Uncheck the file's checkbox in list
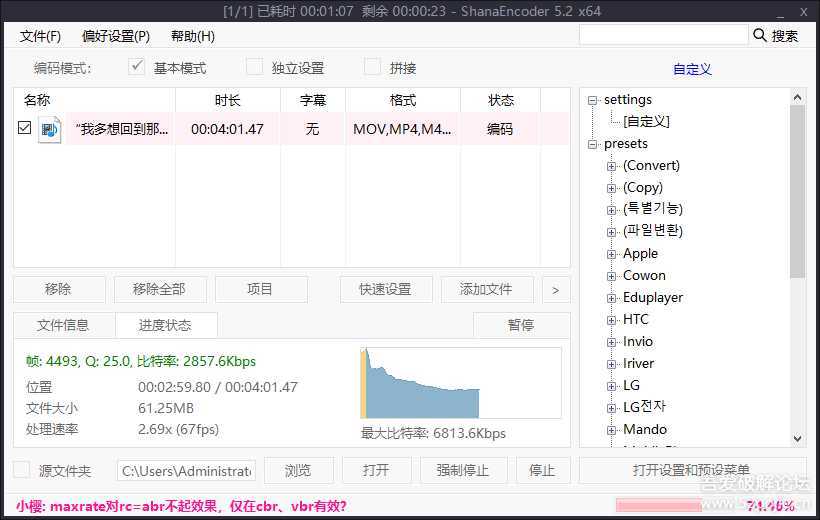 click(24, 128)
